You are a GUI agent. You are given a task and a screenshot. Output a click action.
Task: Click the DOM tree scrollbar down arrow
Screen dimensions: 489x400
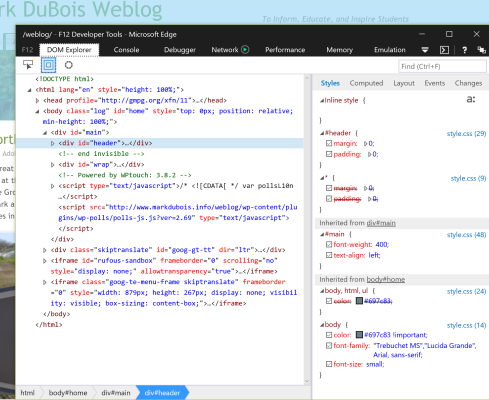[x=307, y=381]
